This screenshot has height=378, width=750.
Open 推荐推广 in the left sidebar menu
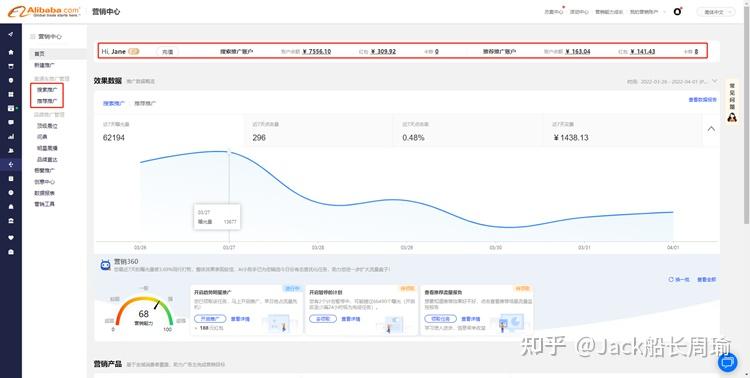[x=47, y=101]
